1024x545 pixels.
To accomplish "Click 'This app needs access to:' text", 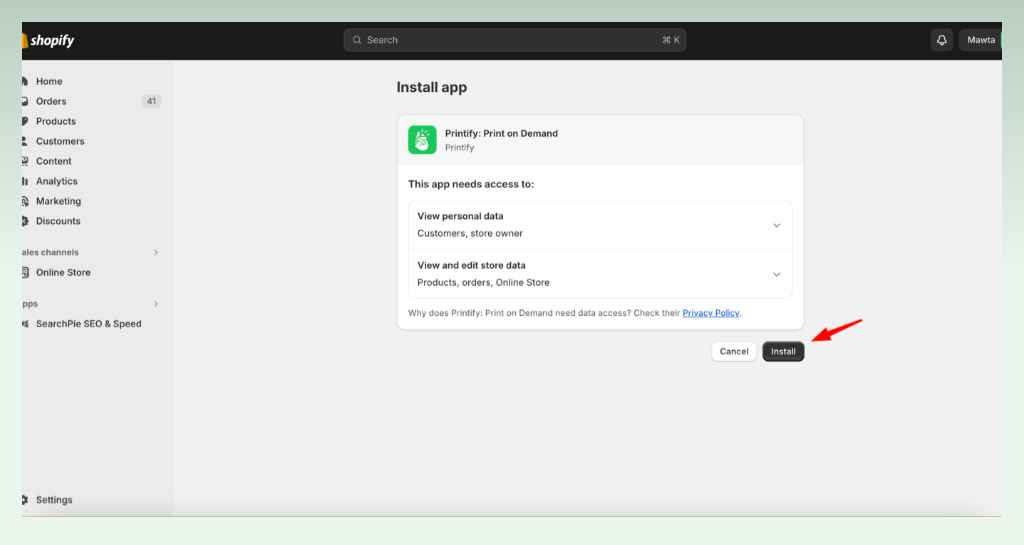I will tap(471, 184).
